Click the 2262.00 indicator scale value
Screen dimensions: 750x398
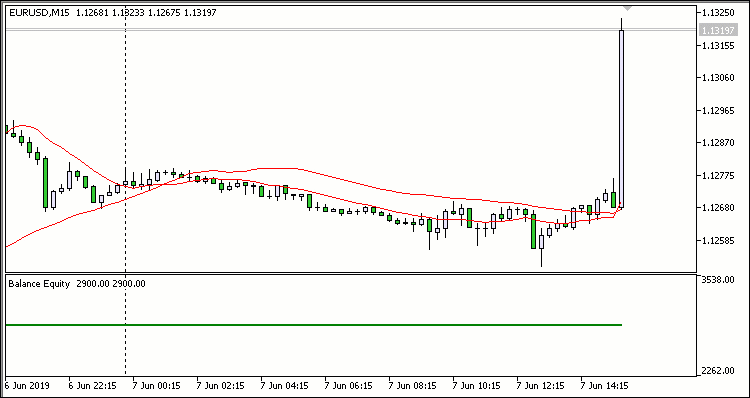coord(718,371)
